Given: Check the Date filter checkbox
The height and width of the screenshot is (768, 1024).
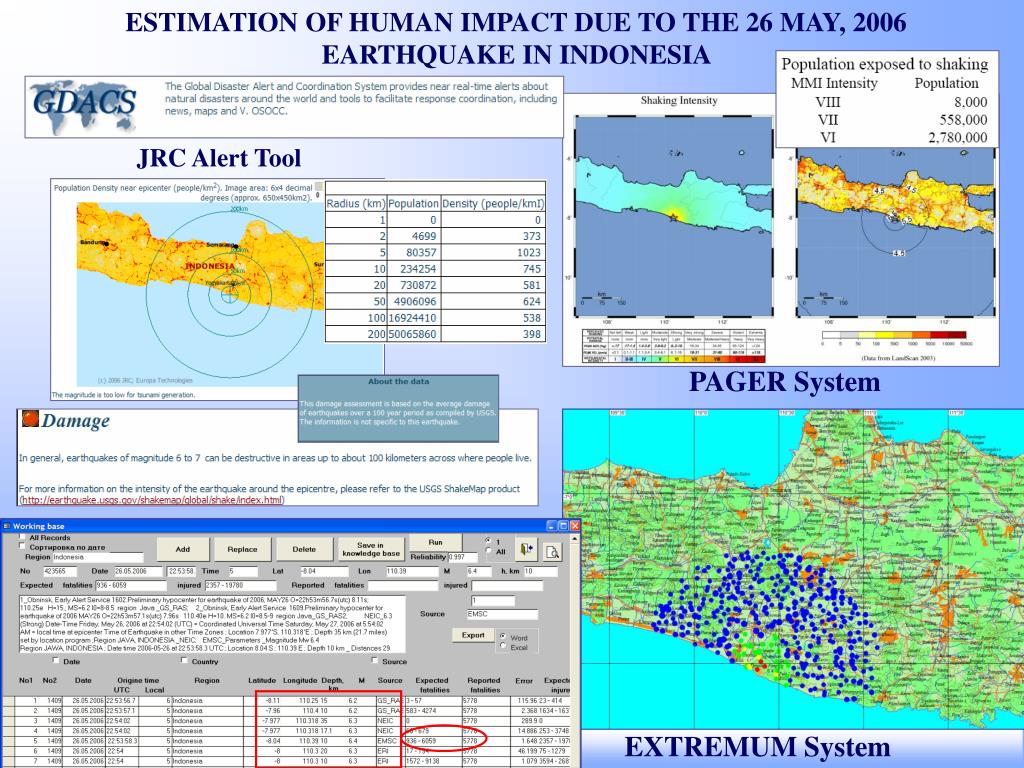Looking at the screenshot, I should (x=56, y=661).
